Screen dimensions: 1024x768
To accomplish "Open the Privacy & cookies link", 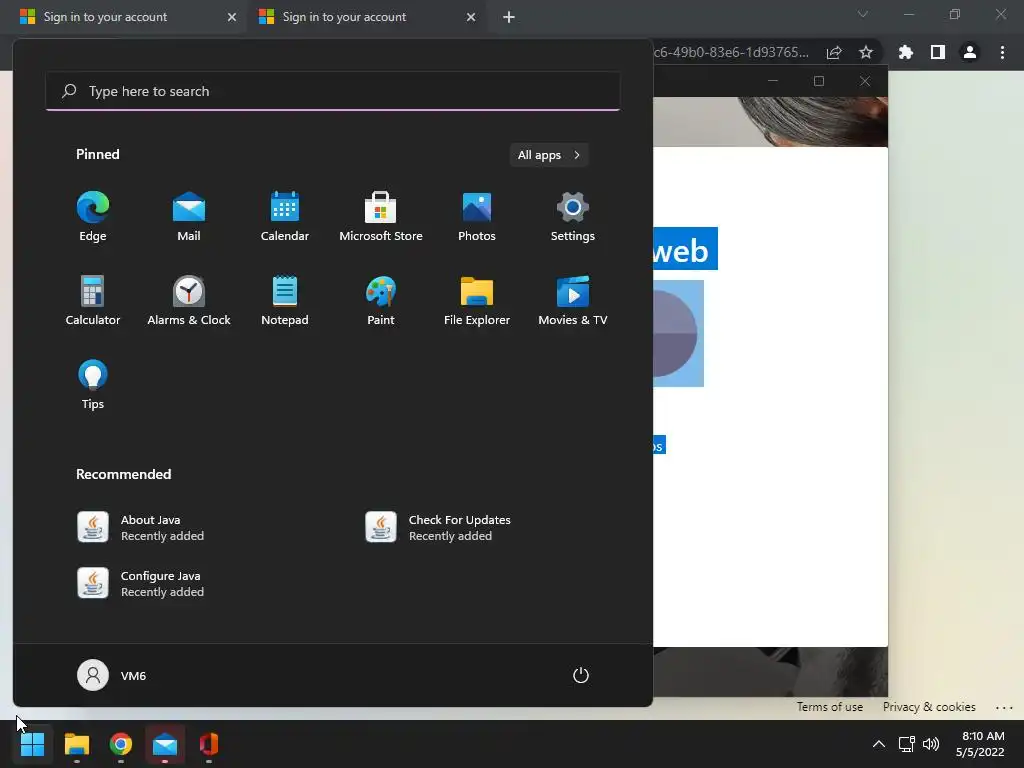I will [x=929, y=707].
